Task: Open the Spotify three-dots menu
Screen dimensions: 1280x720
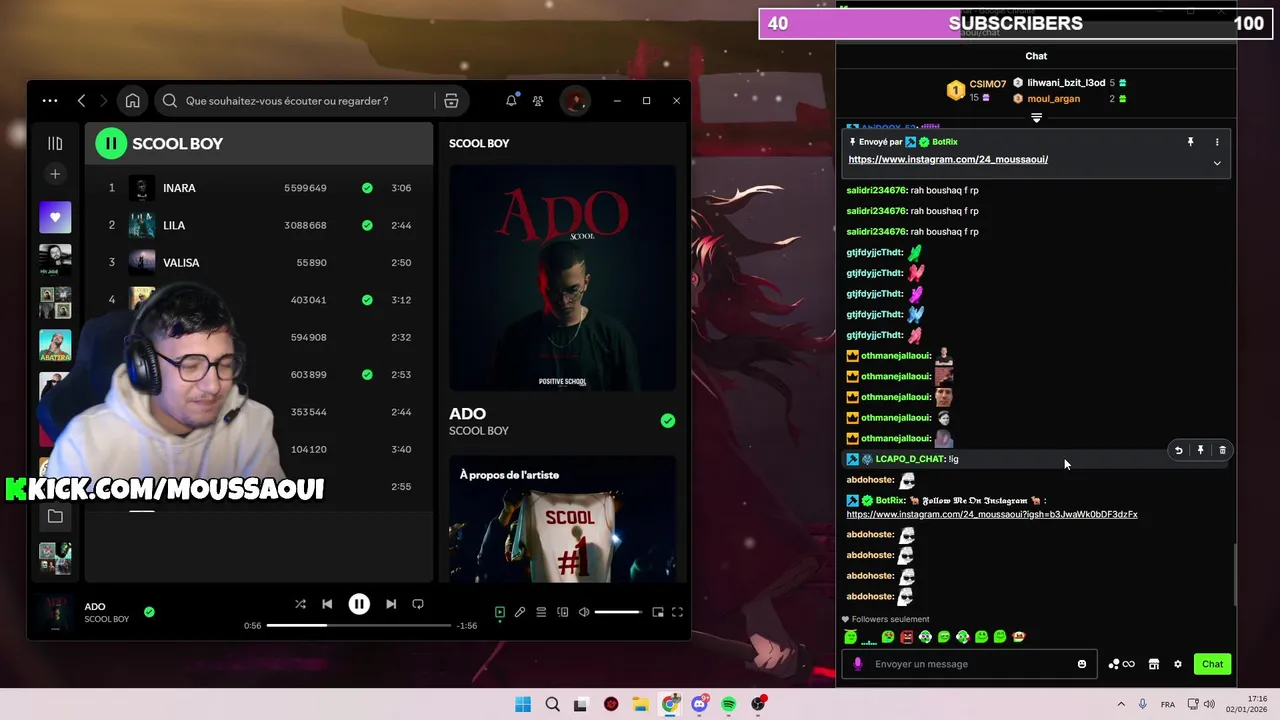Action: [50, 101]
